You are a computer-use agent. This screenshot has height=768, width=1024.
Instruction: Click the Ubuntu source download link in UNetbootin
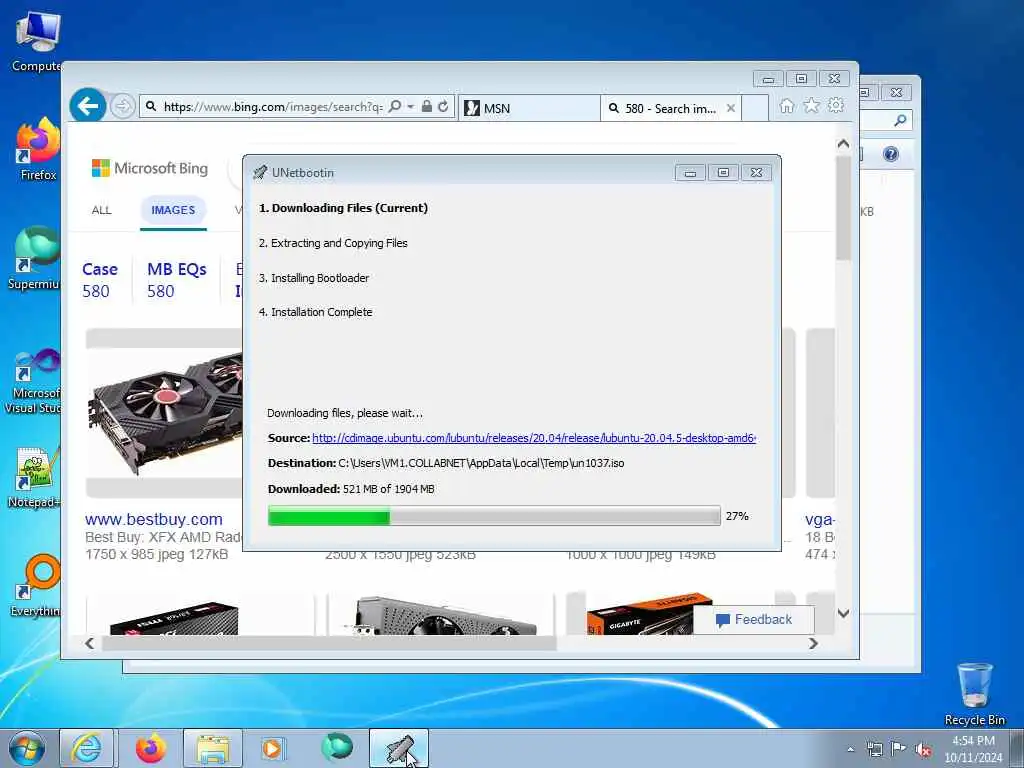click(534, 438)
